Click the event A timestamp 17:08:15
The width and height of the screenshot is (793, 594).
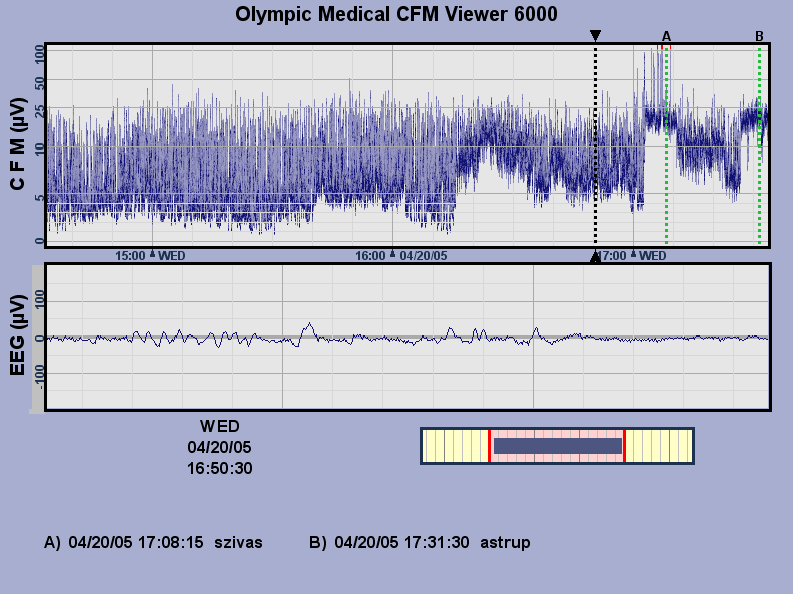tap(170, 542)
